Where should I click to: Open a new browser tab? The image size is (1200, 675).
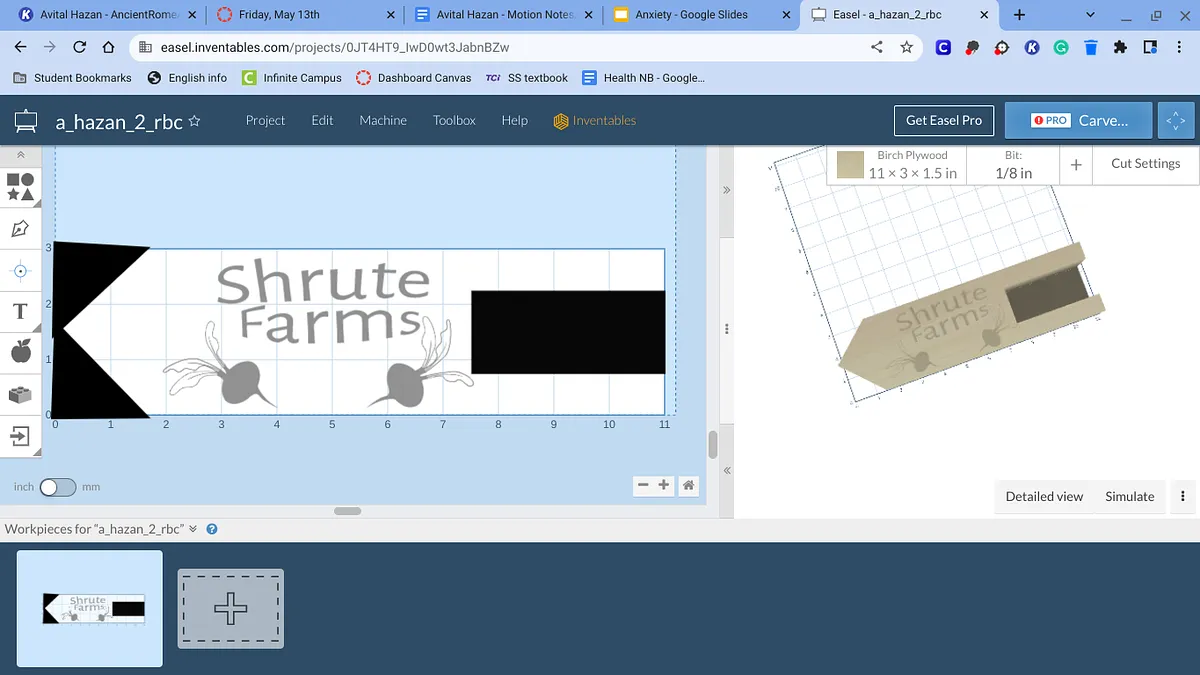[x=1019, y=15]
